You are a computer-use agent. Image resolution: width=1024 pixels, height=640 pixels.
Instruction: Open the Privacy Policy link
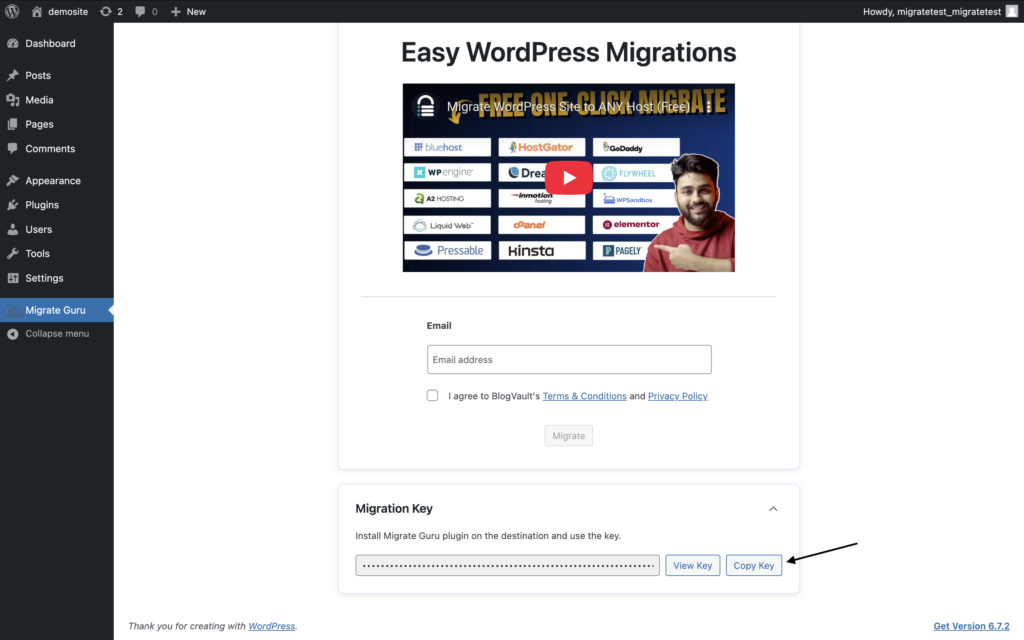pos(677,396)
